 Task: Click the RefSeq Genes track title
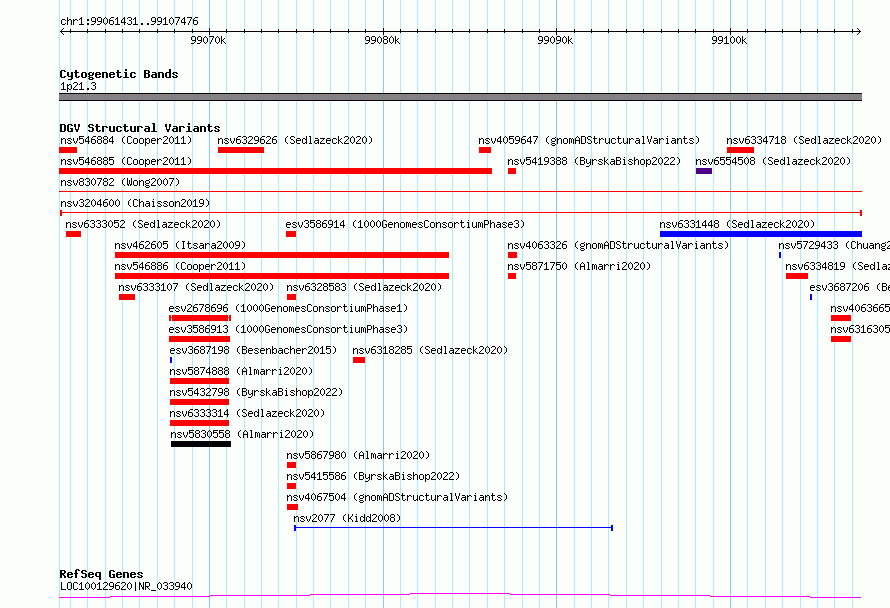click(101, 574)
